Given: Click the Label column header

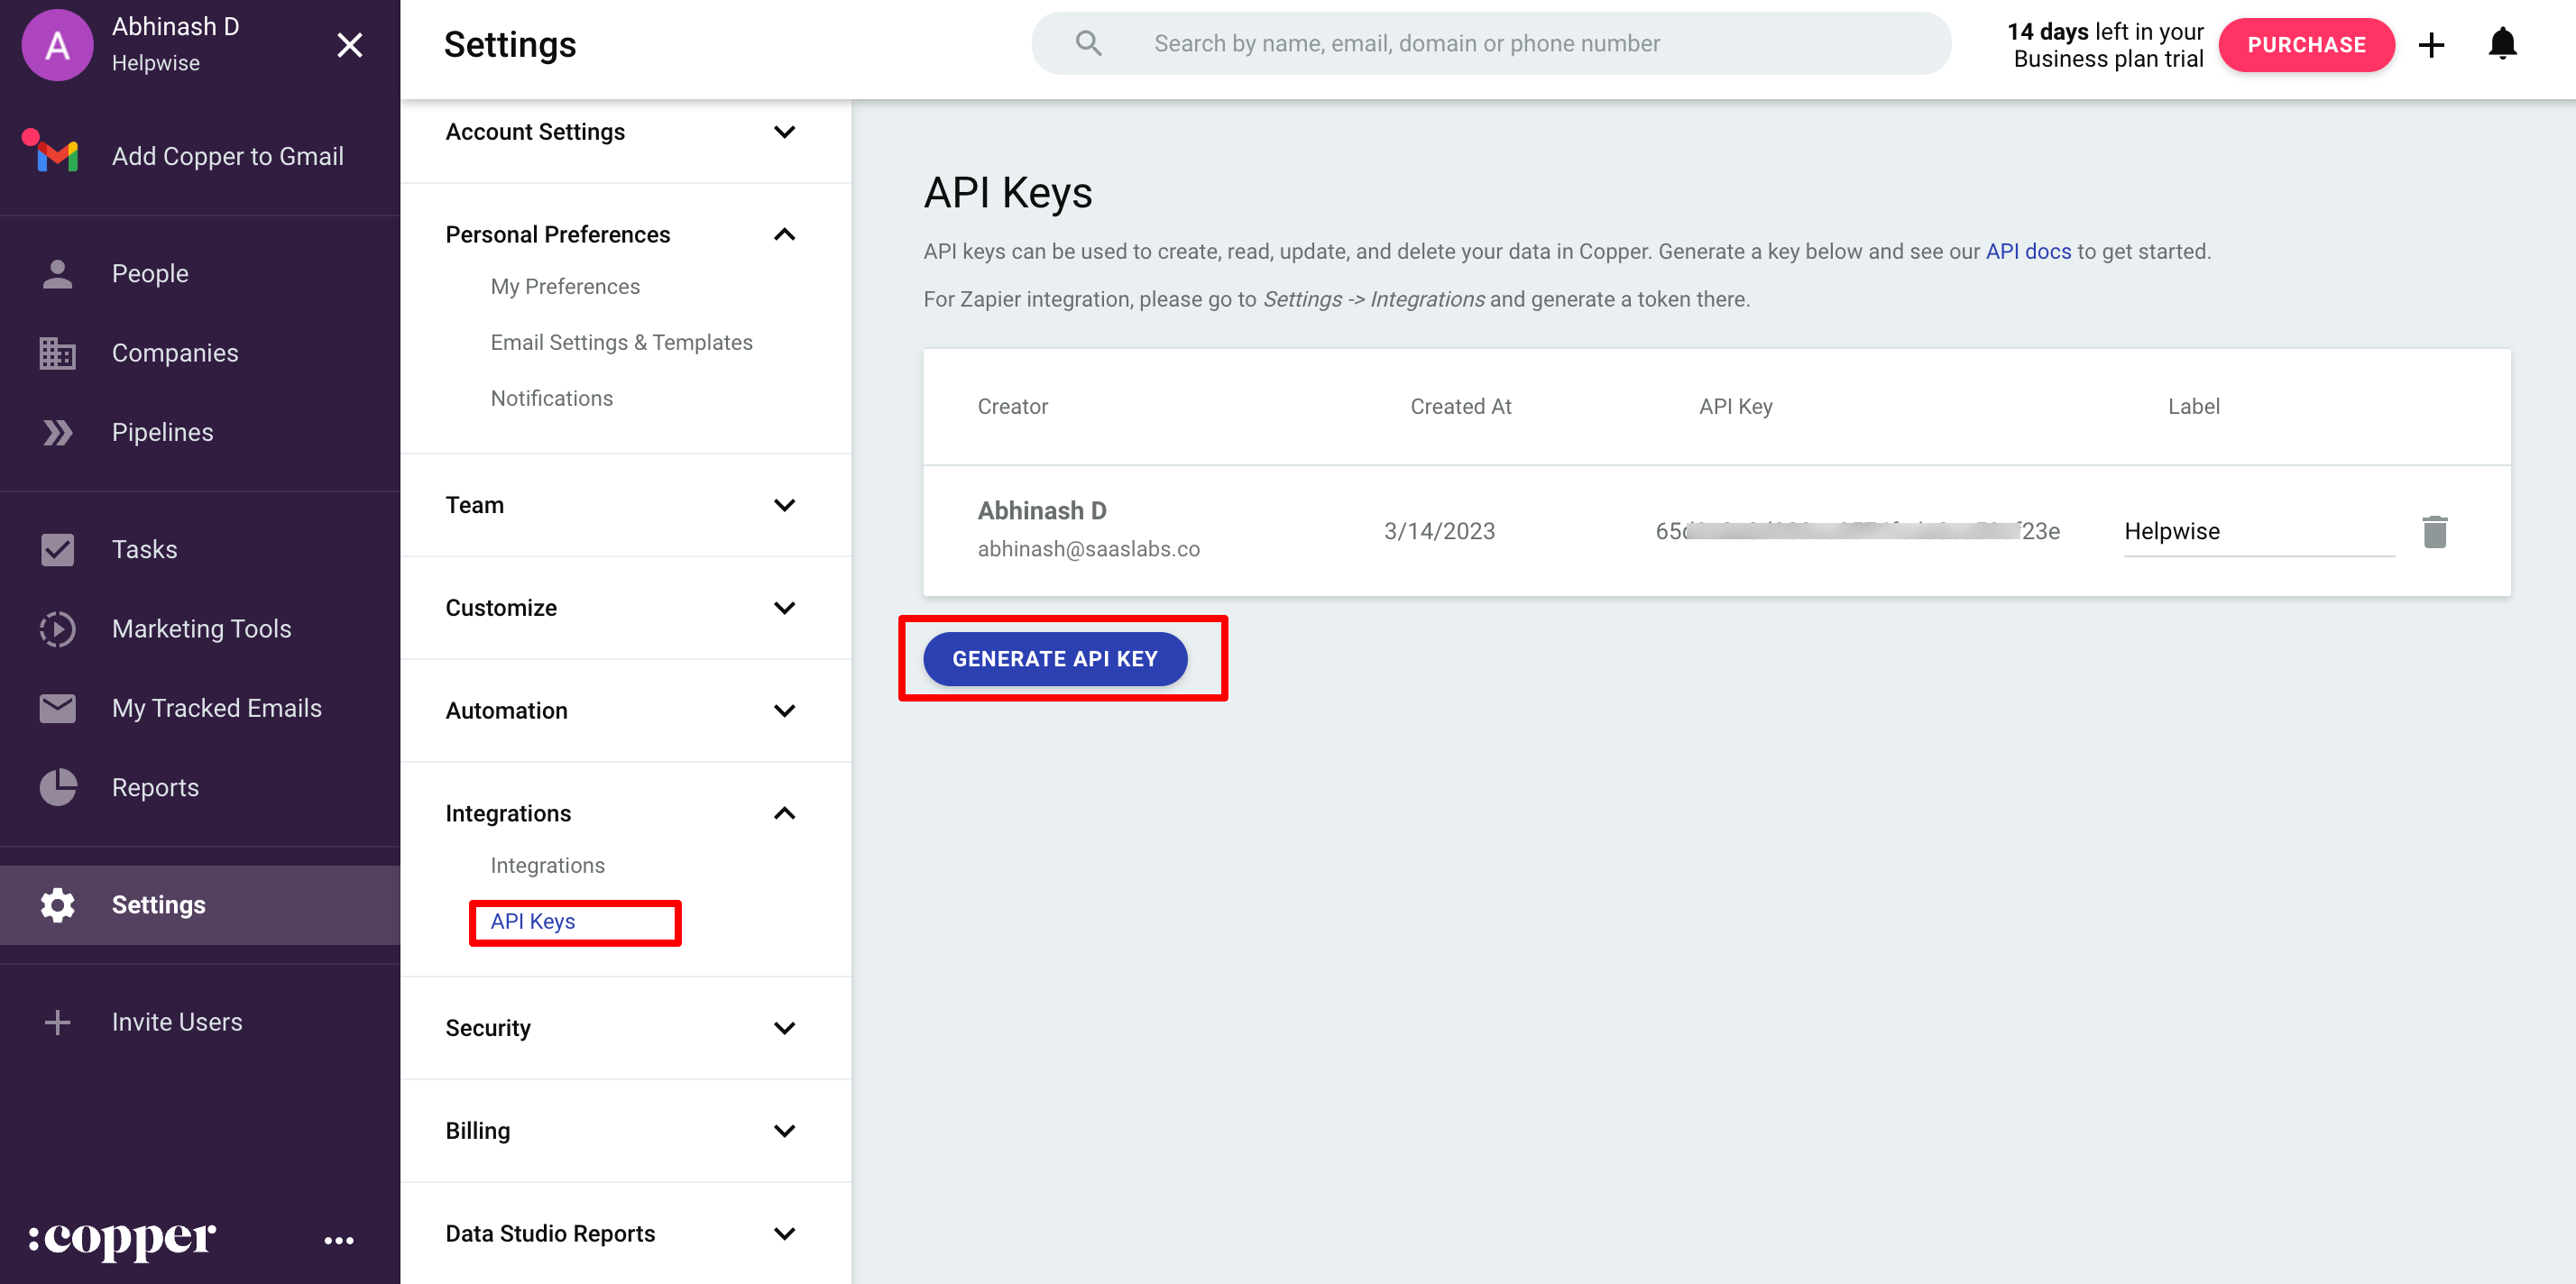Looking at the screenshot, I should coord(2192,407).
